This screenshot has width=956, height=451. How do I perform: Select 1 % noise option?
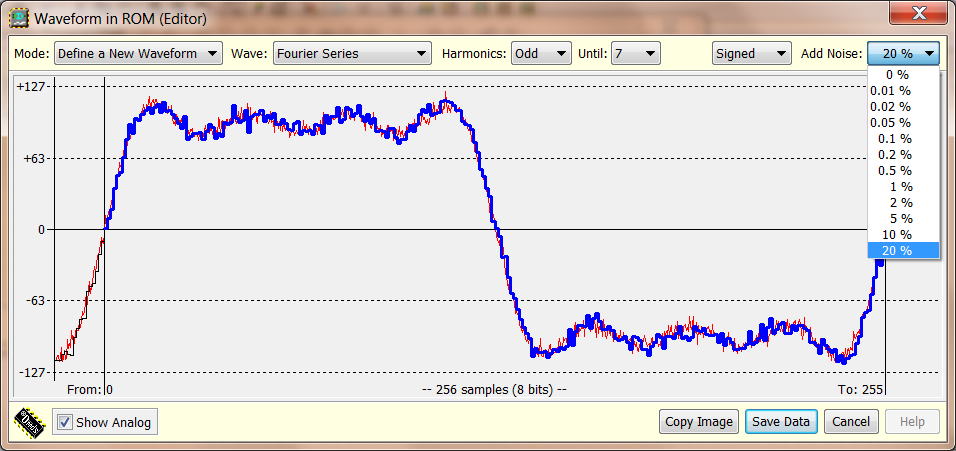[x=904, y=186]
